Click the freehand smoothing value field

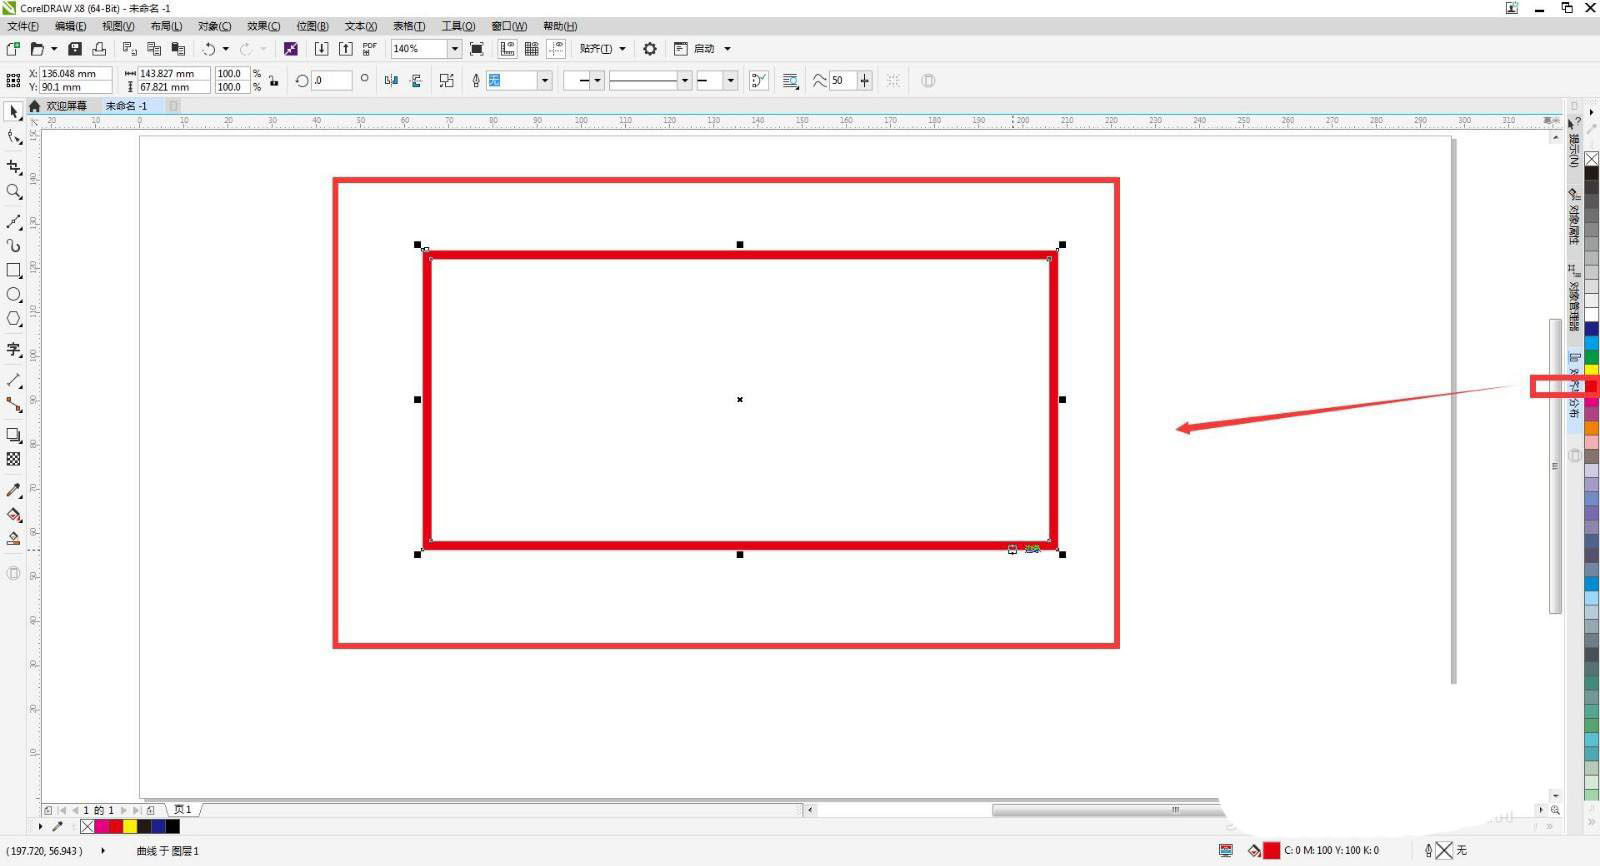pos(842,80)
